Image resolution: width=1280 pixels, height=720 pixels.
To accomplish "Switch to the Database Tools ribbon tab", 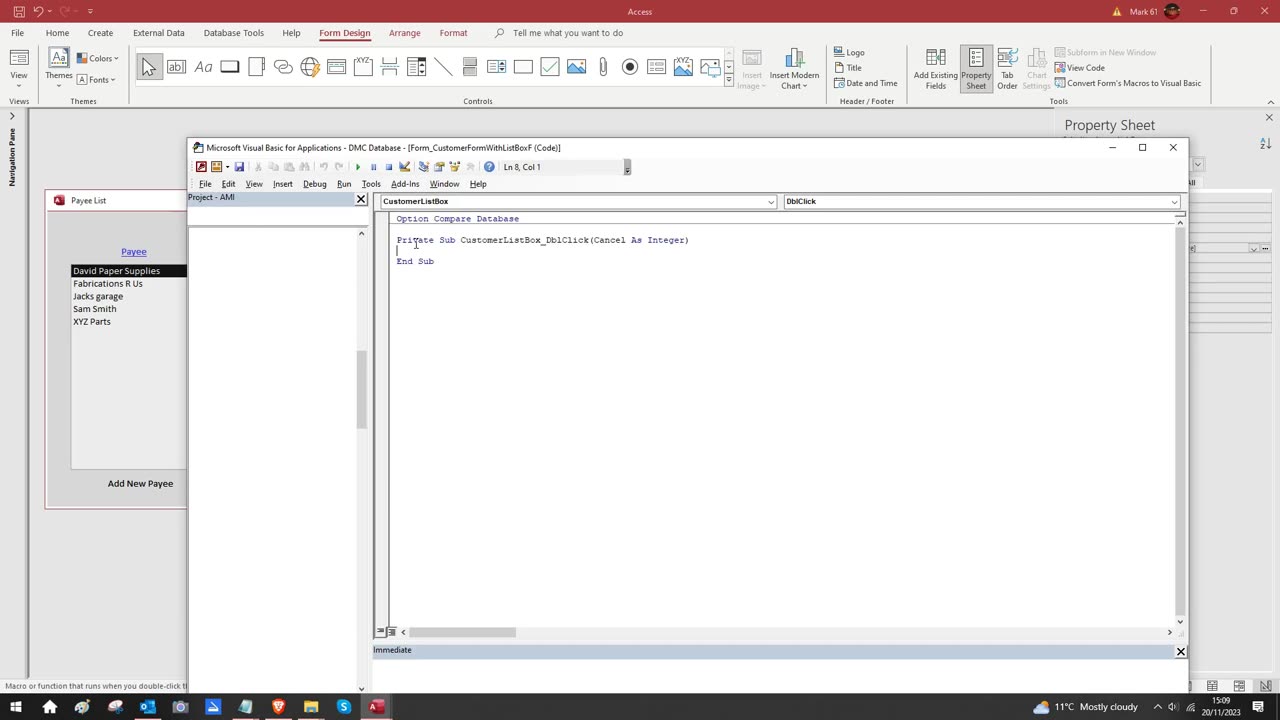I will point(234,33).
